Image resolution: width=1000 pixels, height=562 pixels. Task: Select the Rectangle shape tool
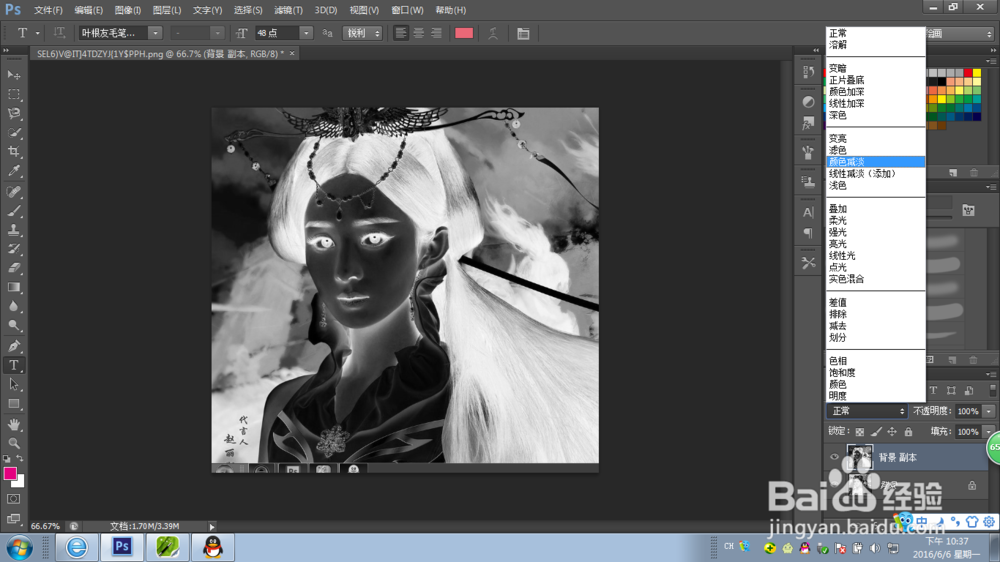point(13,404)
